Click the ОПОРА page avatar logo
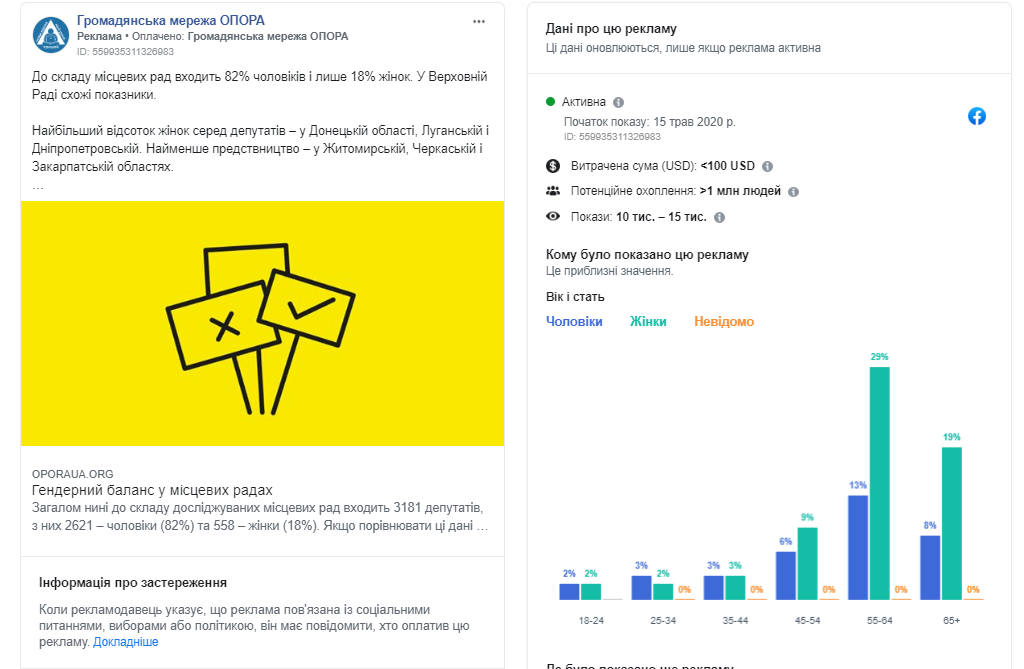1024x669 pixels. [x=51, y=35]
